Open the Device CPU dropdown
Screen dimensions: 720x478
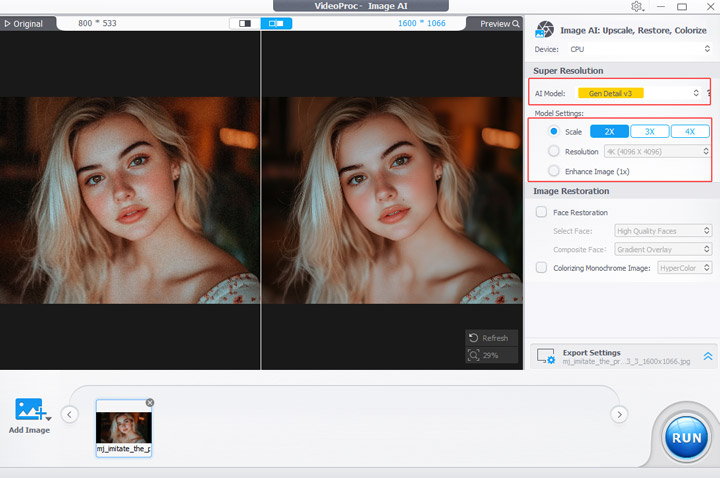click(x=640, y=49)
